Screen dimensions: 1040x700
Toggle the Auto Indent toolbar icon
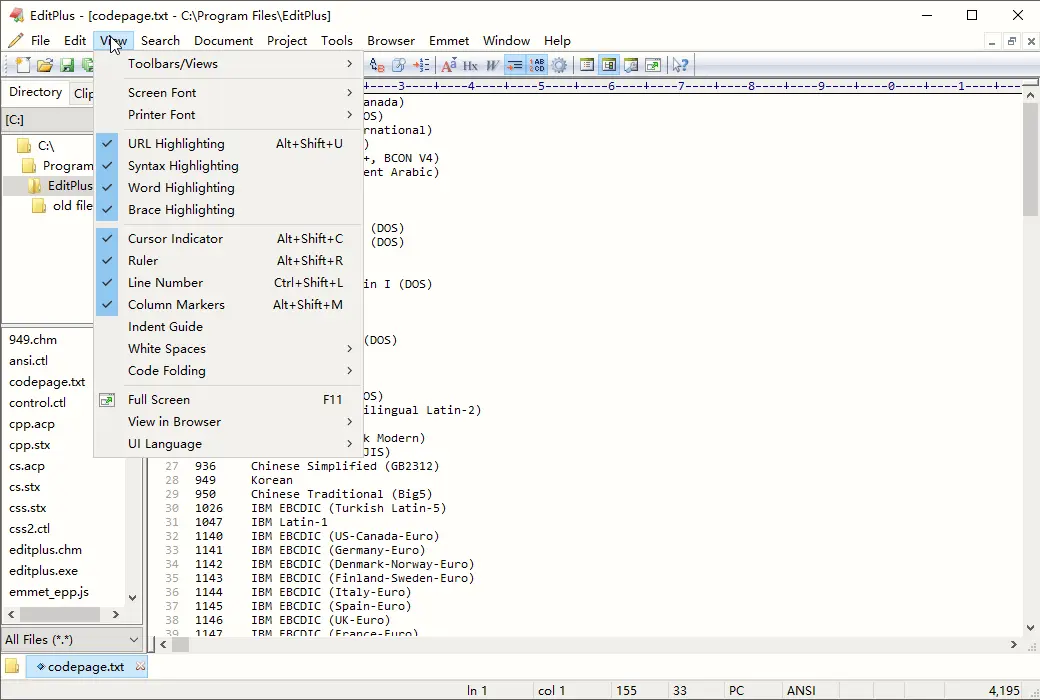pos(514,65)
